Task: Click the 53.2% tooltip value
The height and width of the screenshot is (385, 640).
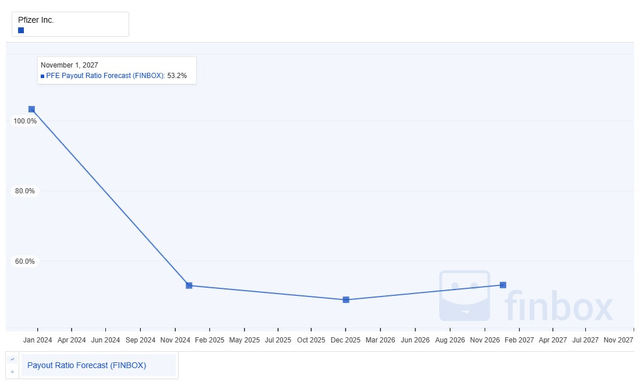Action: point(177,76)
